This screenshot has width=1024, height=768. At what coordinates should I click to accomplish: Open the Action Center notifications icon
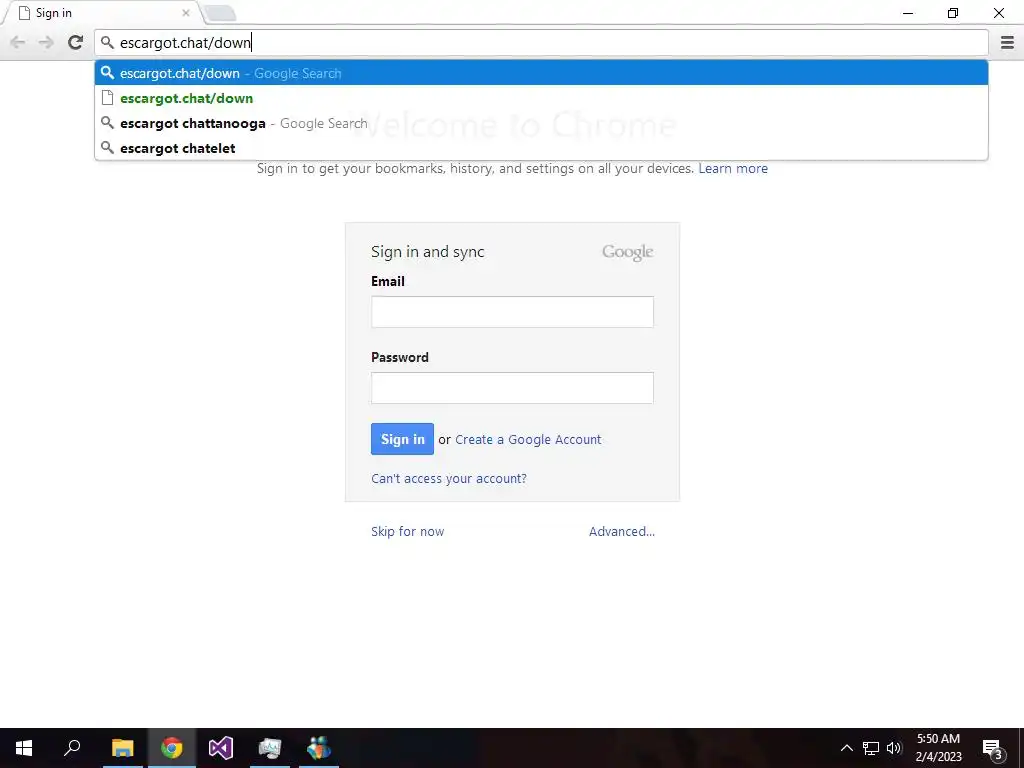993,748
